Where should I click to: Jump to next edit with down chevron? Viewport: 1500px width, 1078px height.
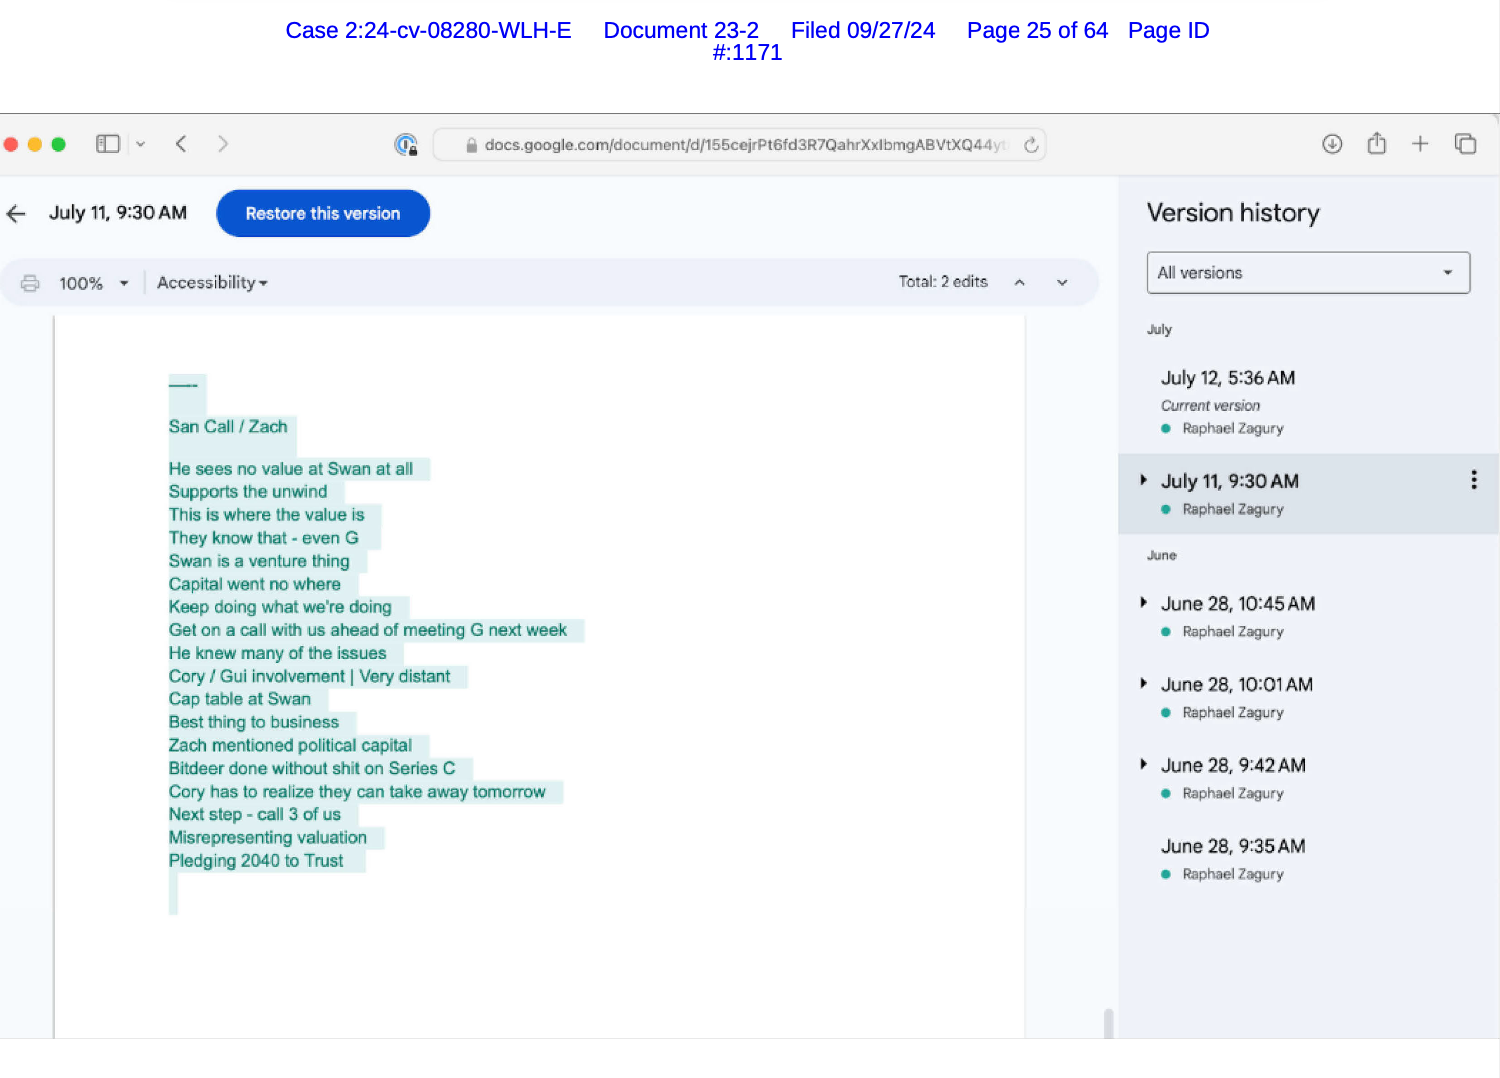[1062, 283]
